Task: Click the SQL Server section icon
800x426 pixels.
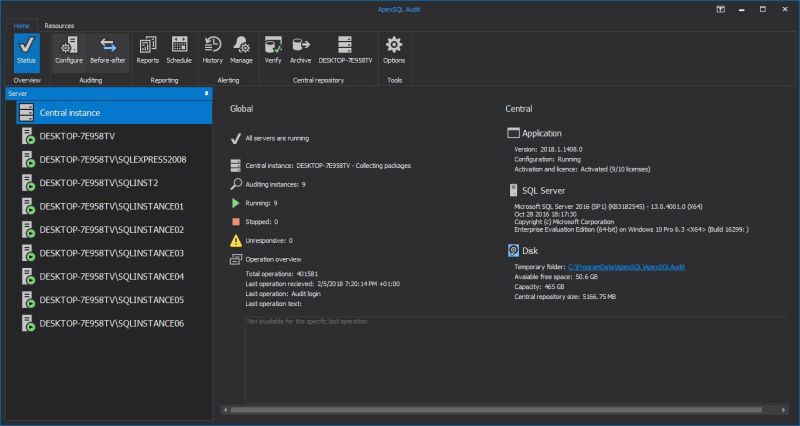Action: [x=513, y=190]
